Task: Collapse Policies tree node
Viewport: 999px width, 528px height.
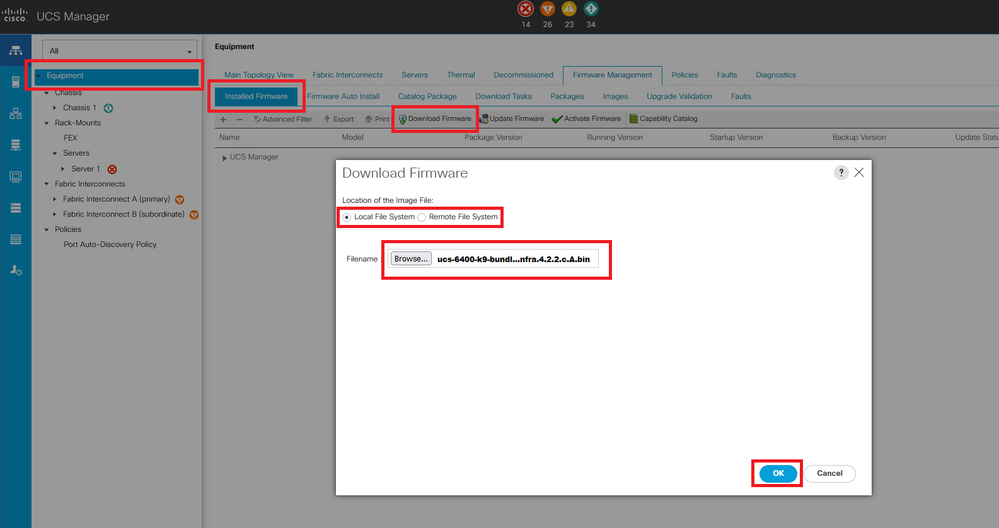Action: coord(47,229)
